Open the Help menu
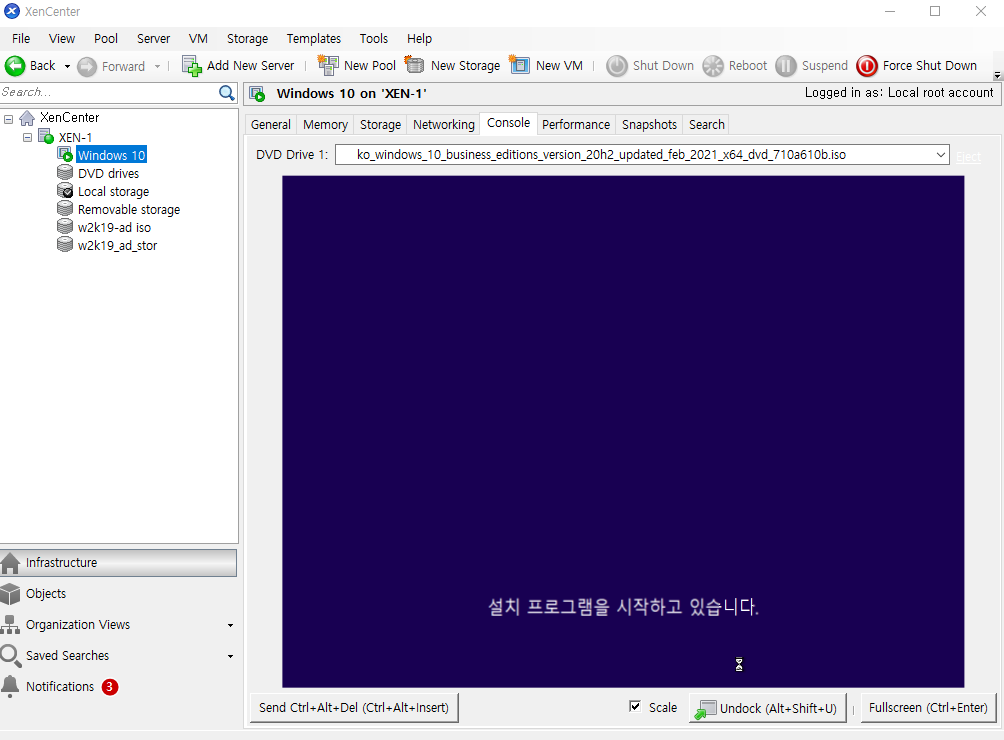This screenshot has width=1004, height=740. 419,38
